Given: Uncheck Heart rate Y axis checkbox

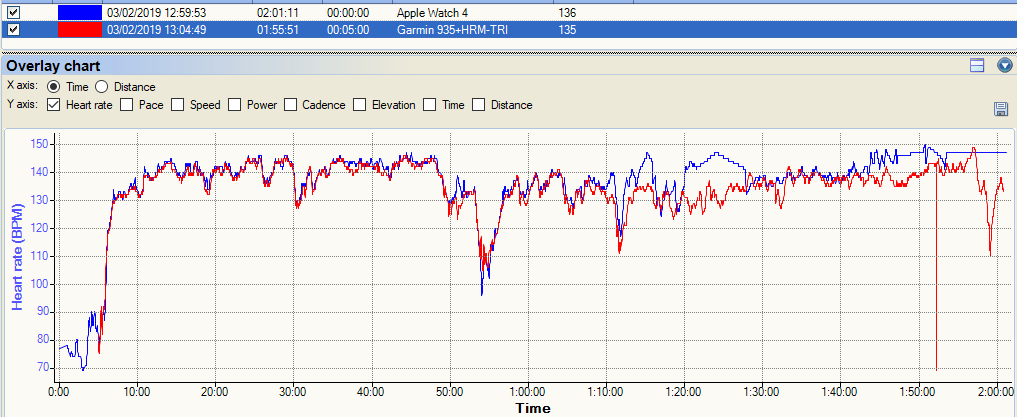Looking at the screenshot, I should [x=54, y=104].
